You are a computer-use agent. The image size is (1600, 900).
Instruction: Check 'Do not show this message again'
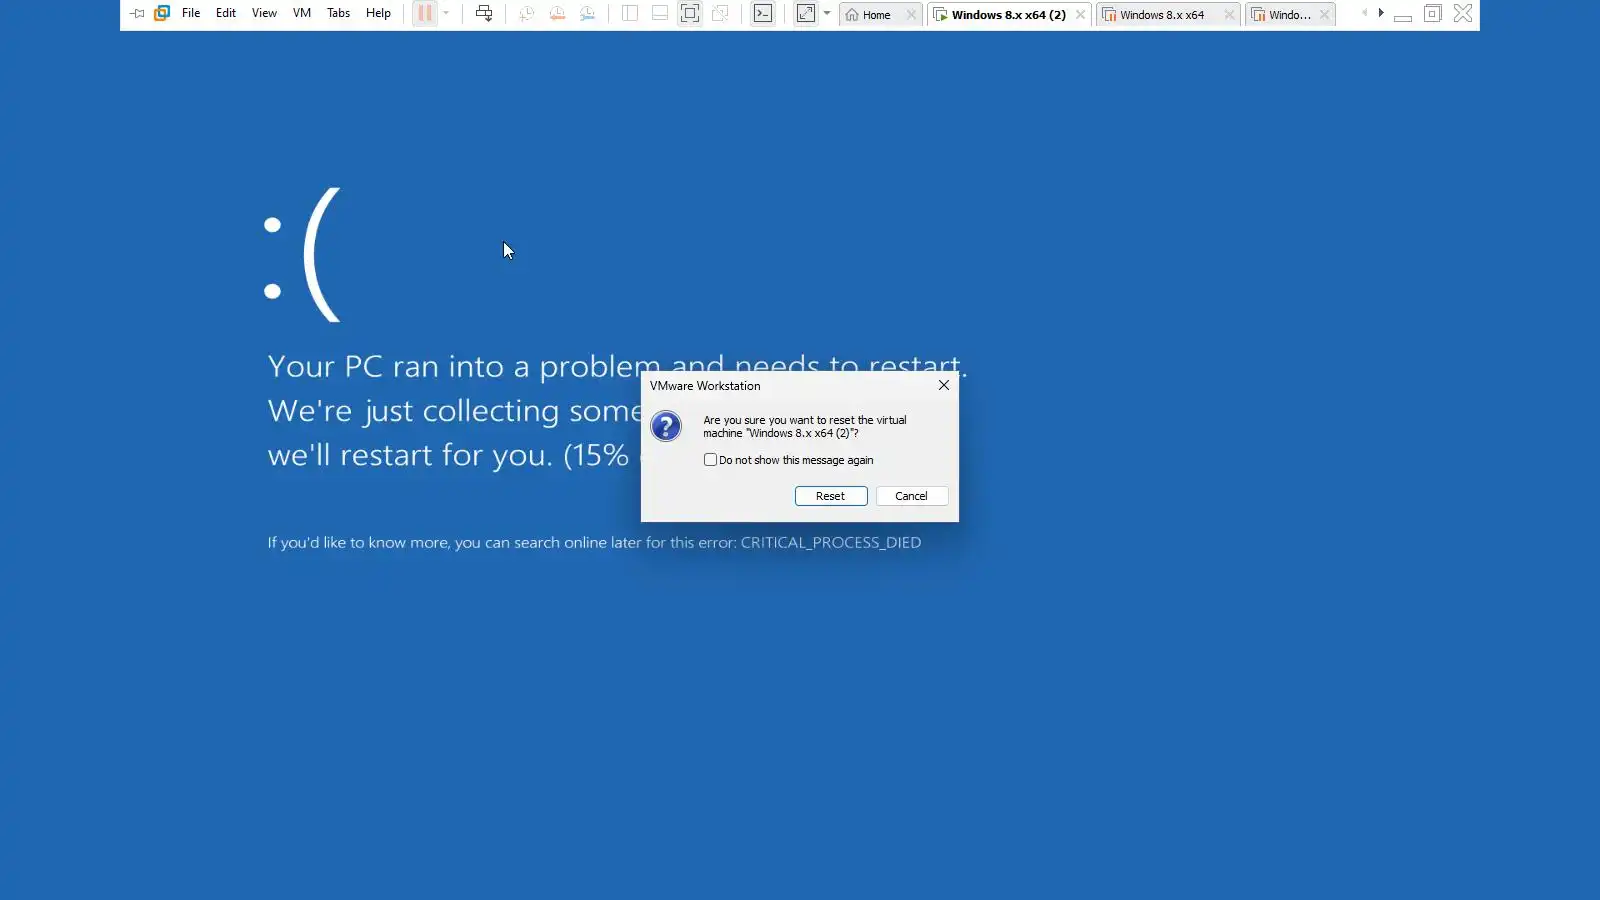click(711, 460)
